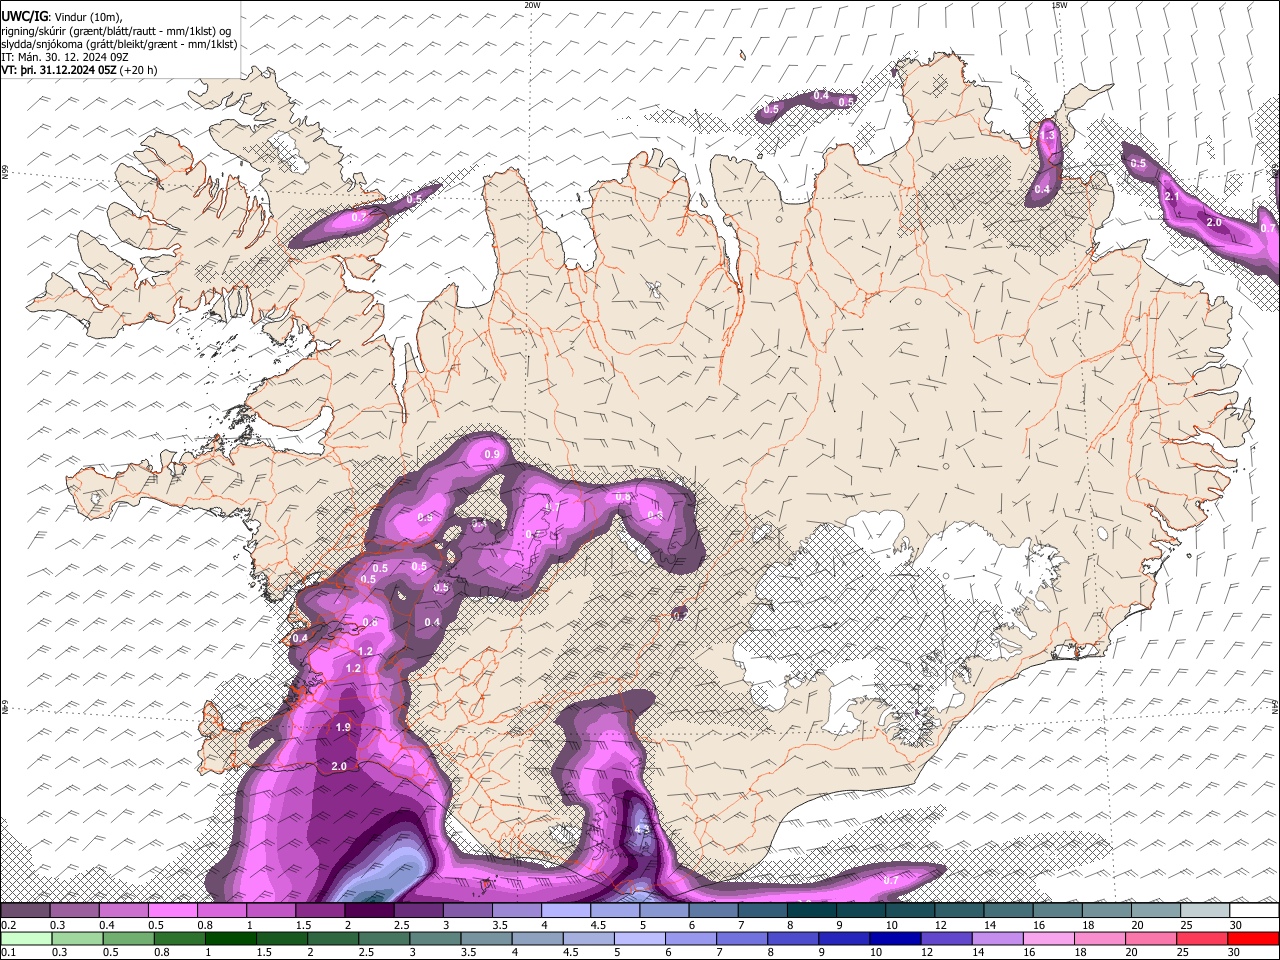This screenshot has height=960, width=1280.
Task: Click the 1.9 precipitation value on the southwest coast
Action: [343, 727]
